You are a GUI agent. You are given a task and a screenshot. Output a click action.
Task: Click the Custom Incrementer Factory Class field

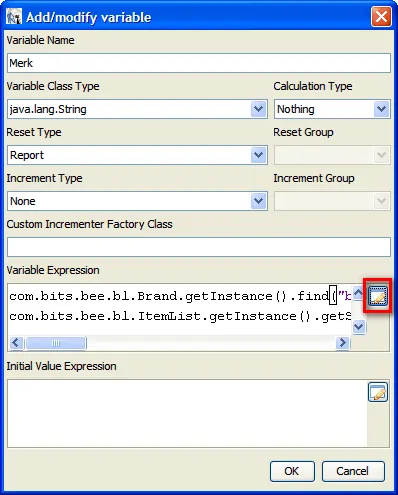click(199, 247)
